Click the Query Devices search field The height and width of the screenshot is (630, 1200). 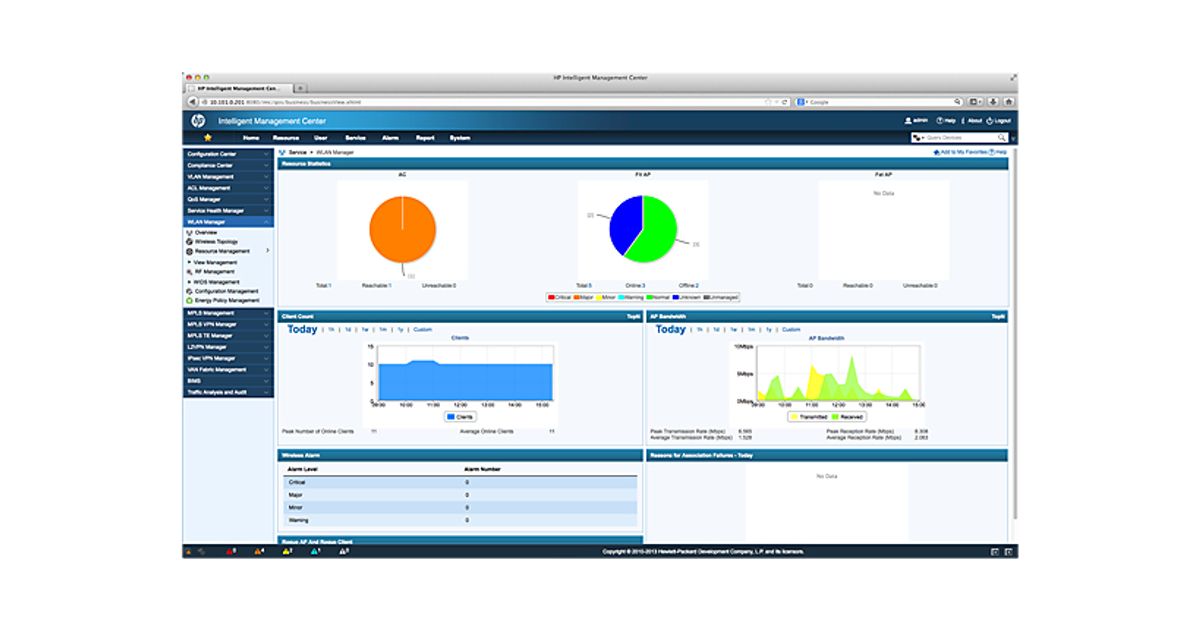pyautogui.click(x=958, y=137)
